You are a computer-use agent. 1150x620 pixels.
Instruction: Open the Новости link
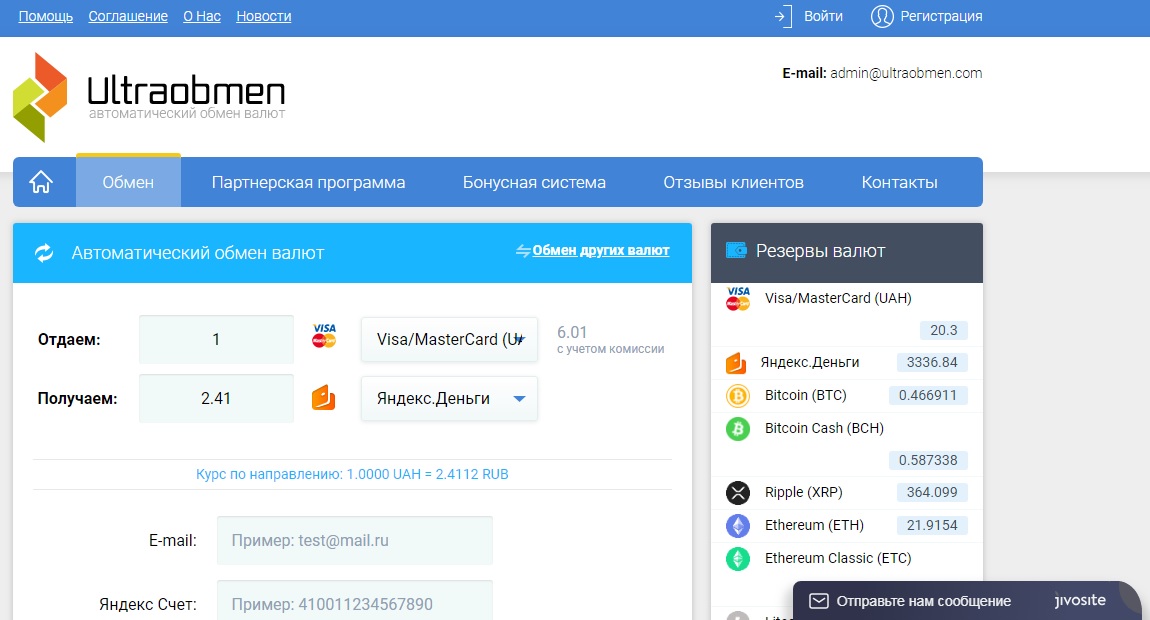click(x=263, y=16)
